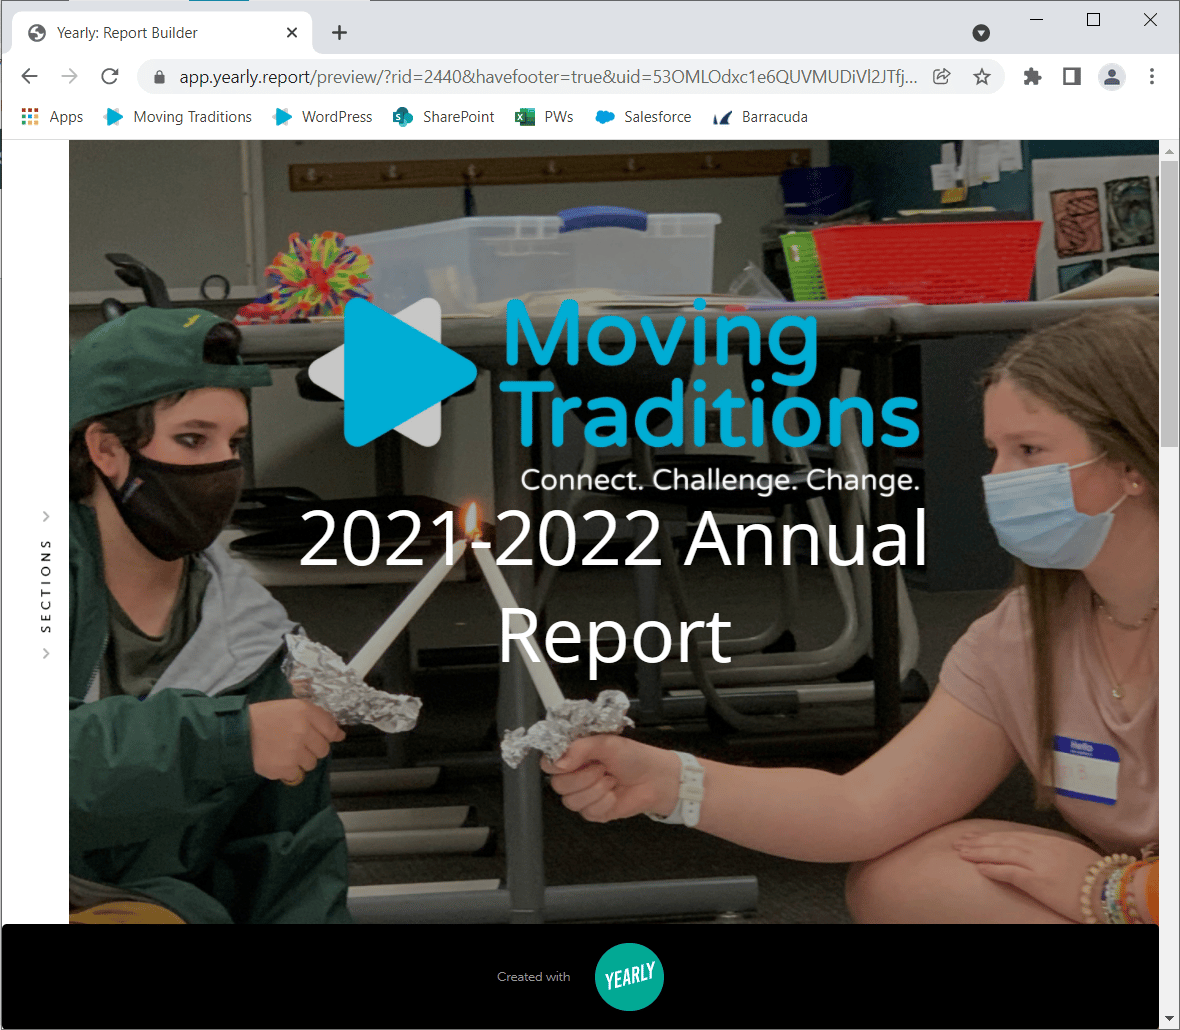This screenshot has height=1030, width=1180.
Task: Click the browser back arrow
Action: [x=29, y=76]
